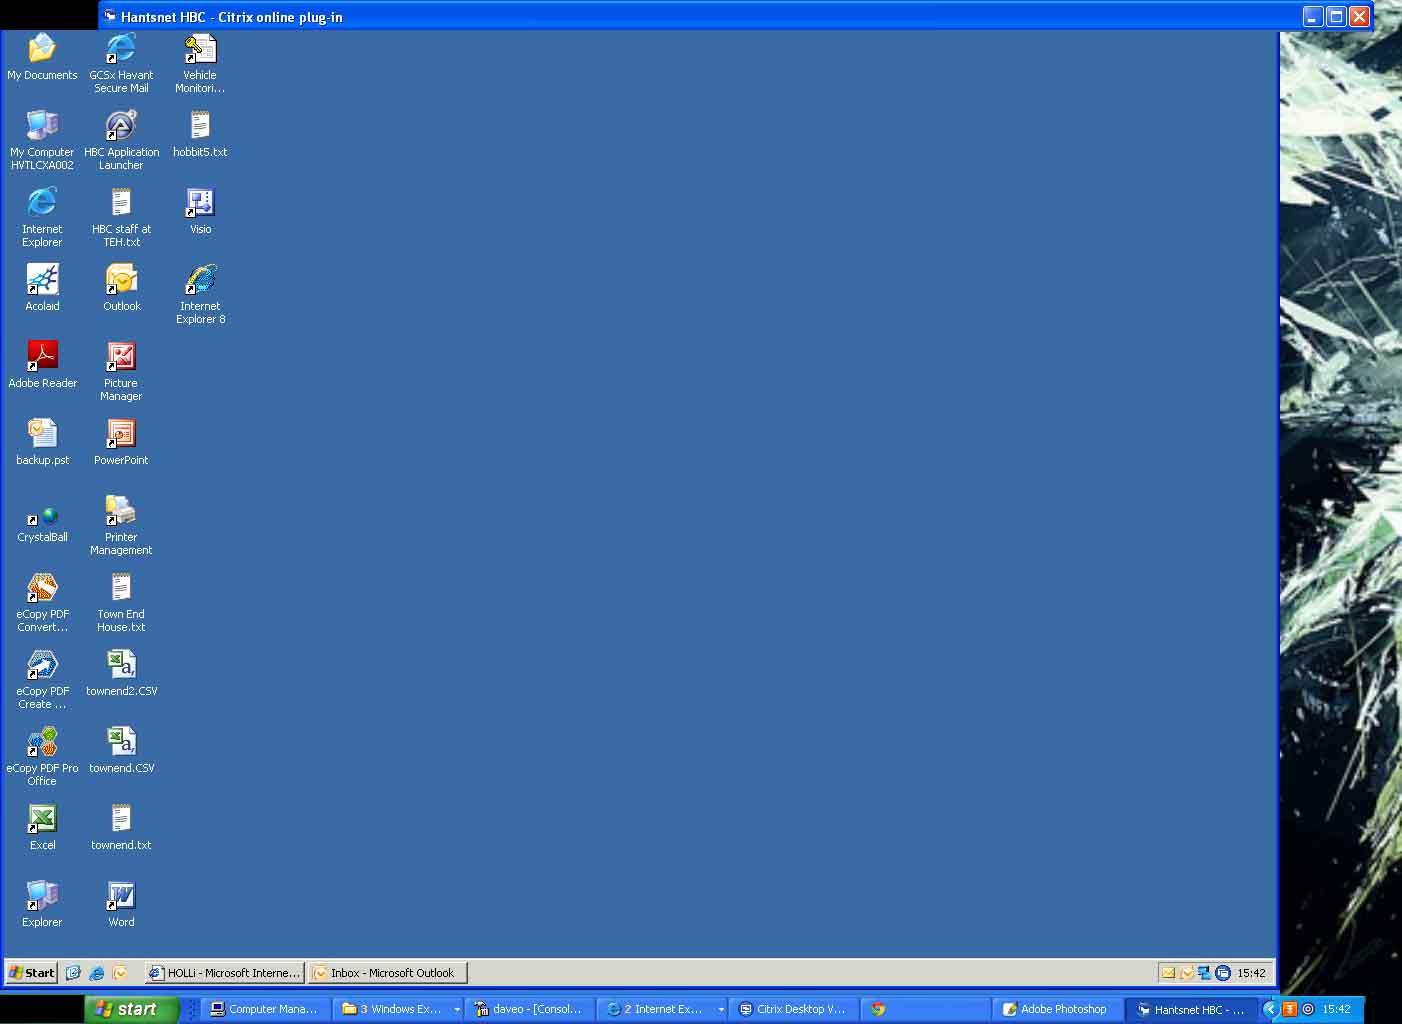Launch Visio from the desktop
This screenshot has height=1024, width=1402.
(x=200, y=203)
